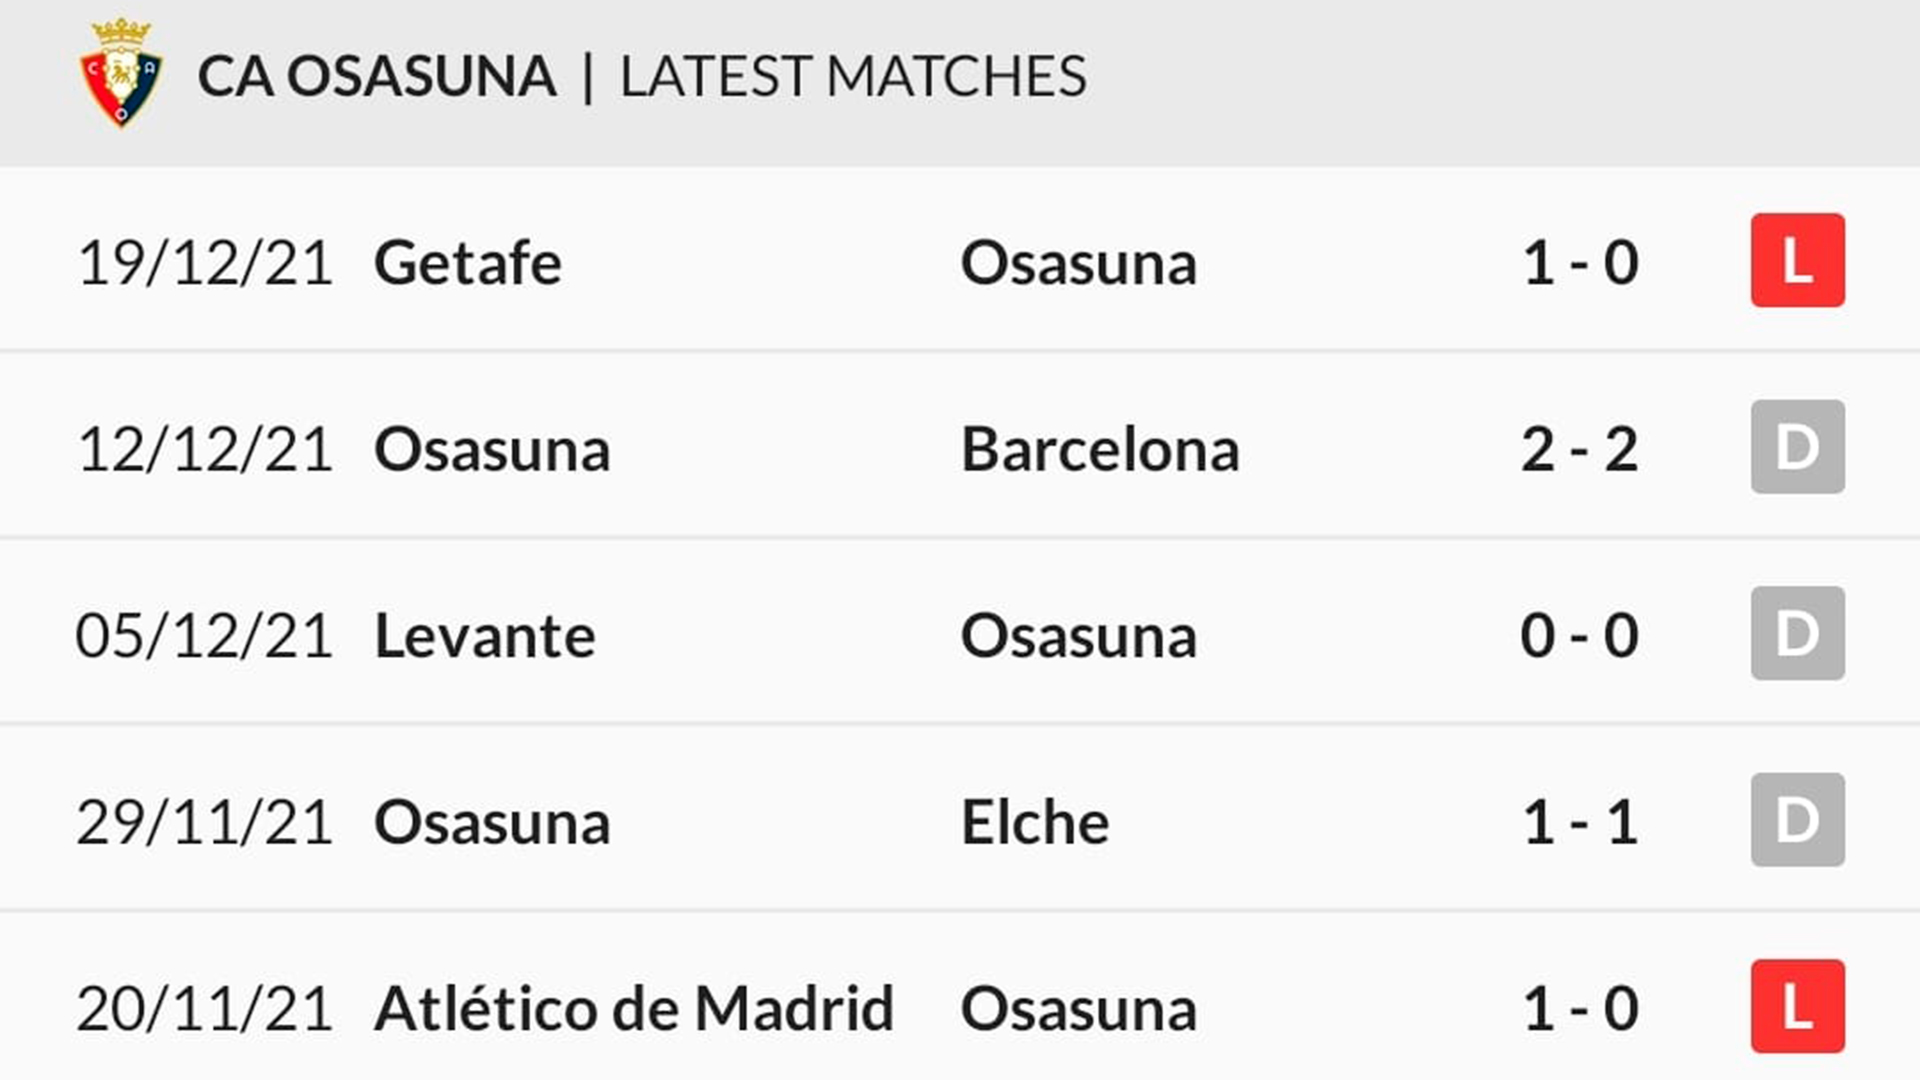Click the 1 - 1 score
This screenshot has height=1080, width=1920.
pos(1579,822)
